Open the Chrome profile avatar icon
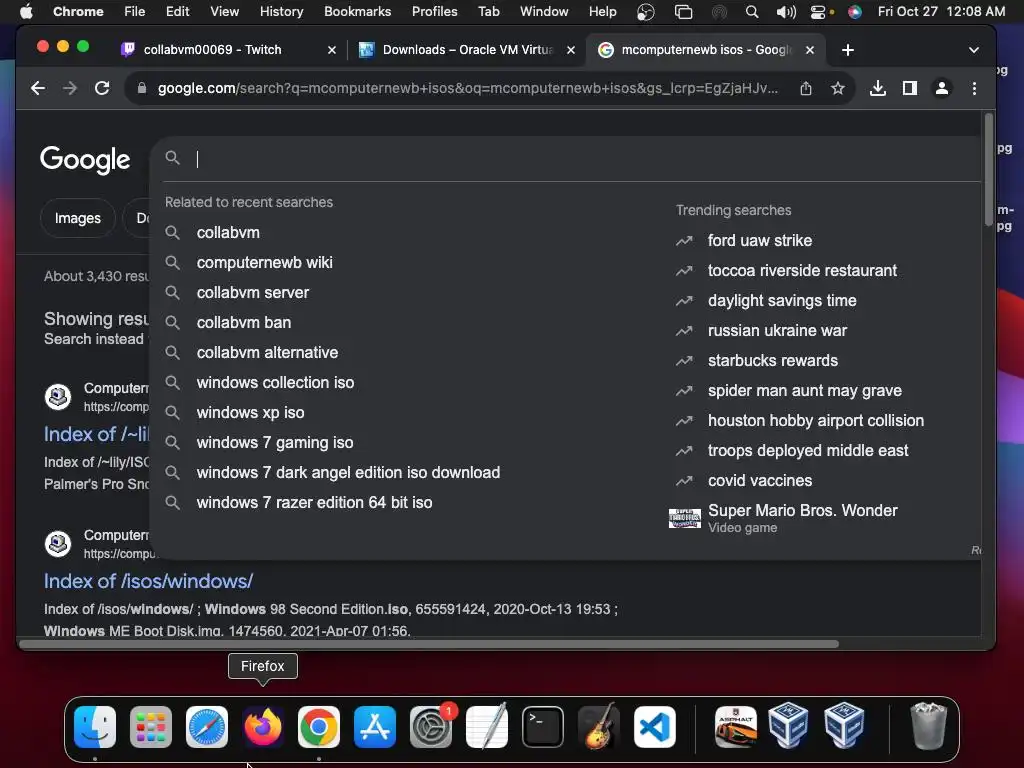 [942, 88]
